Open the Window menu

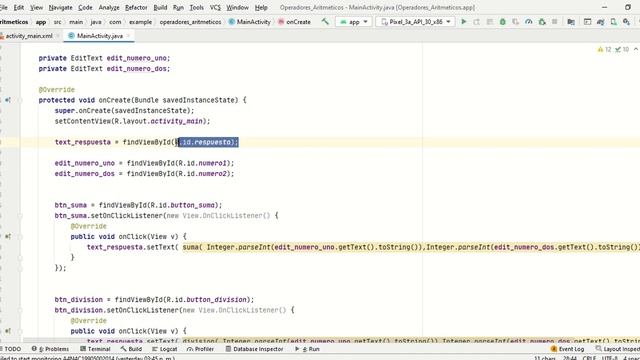[x=238, y=7]
